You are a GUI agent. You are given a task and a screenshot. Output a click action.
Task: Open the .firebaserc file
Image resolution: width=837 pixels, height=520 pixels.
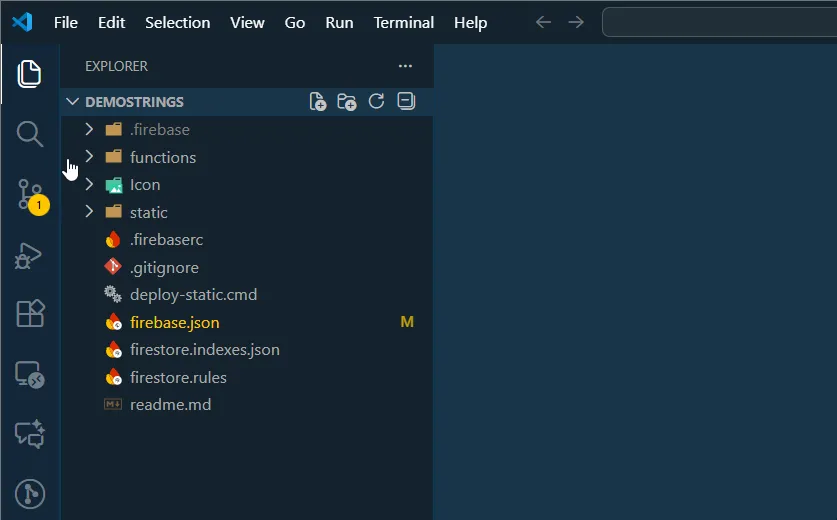166,240
